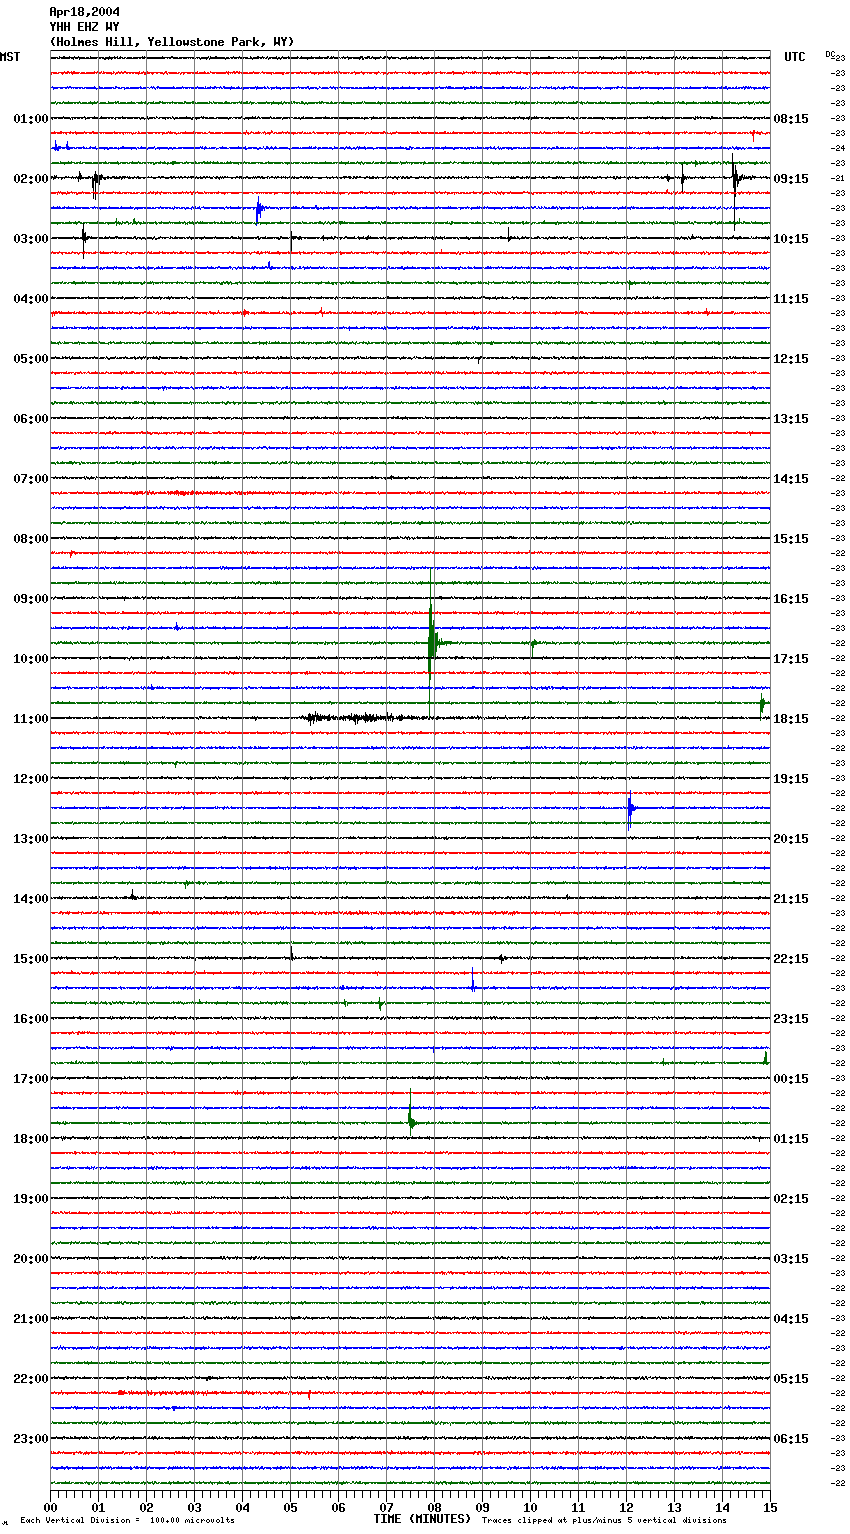This screenshot has width=850, height=1534.
Task: Click the blue seismic event near 12:30
Action: coord(631,809)
